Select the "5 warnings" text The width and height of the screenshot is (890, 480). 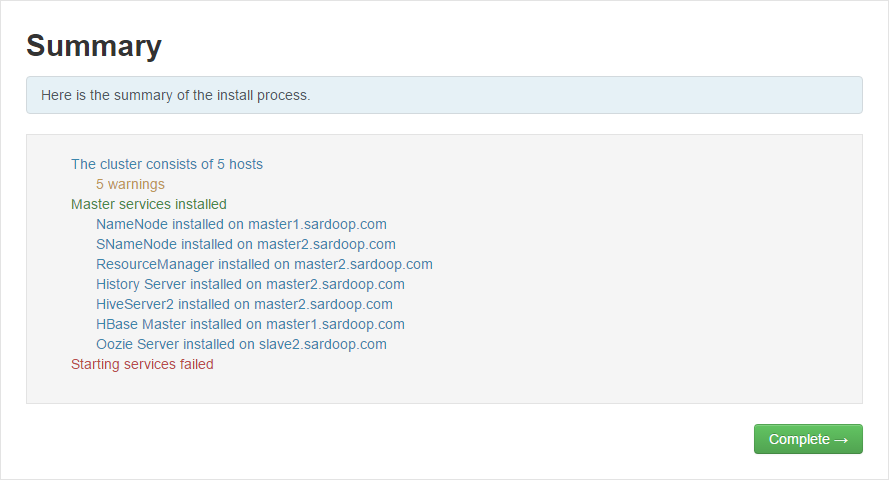[x=130, y=184]
